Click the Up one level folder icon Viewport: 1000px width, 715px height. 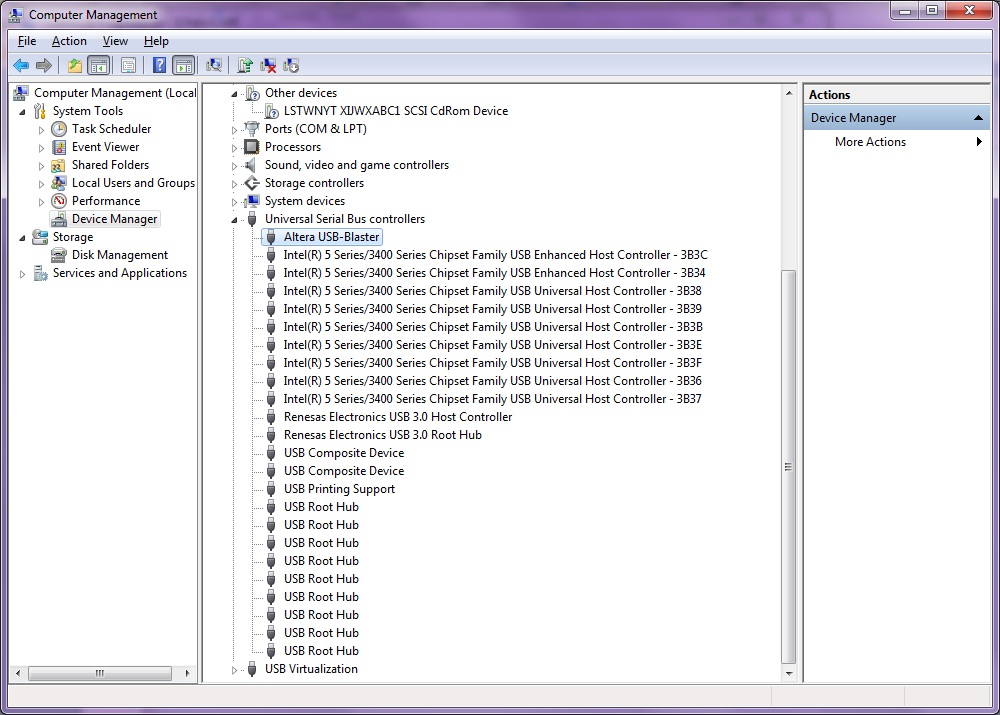point(75,66)
